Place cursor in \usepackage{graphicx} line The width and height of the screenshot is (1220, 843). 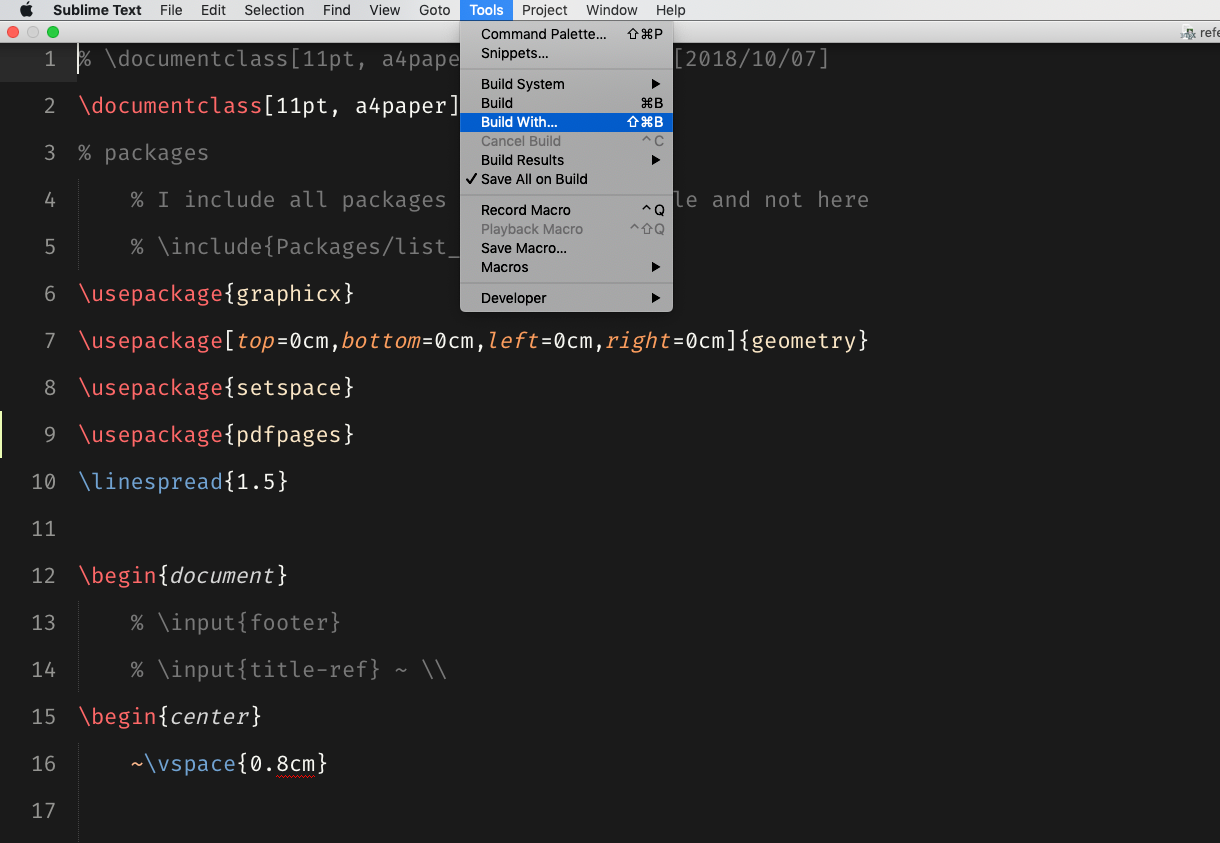click(216, 294)
